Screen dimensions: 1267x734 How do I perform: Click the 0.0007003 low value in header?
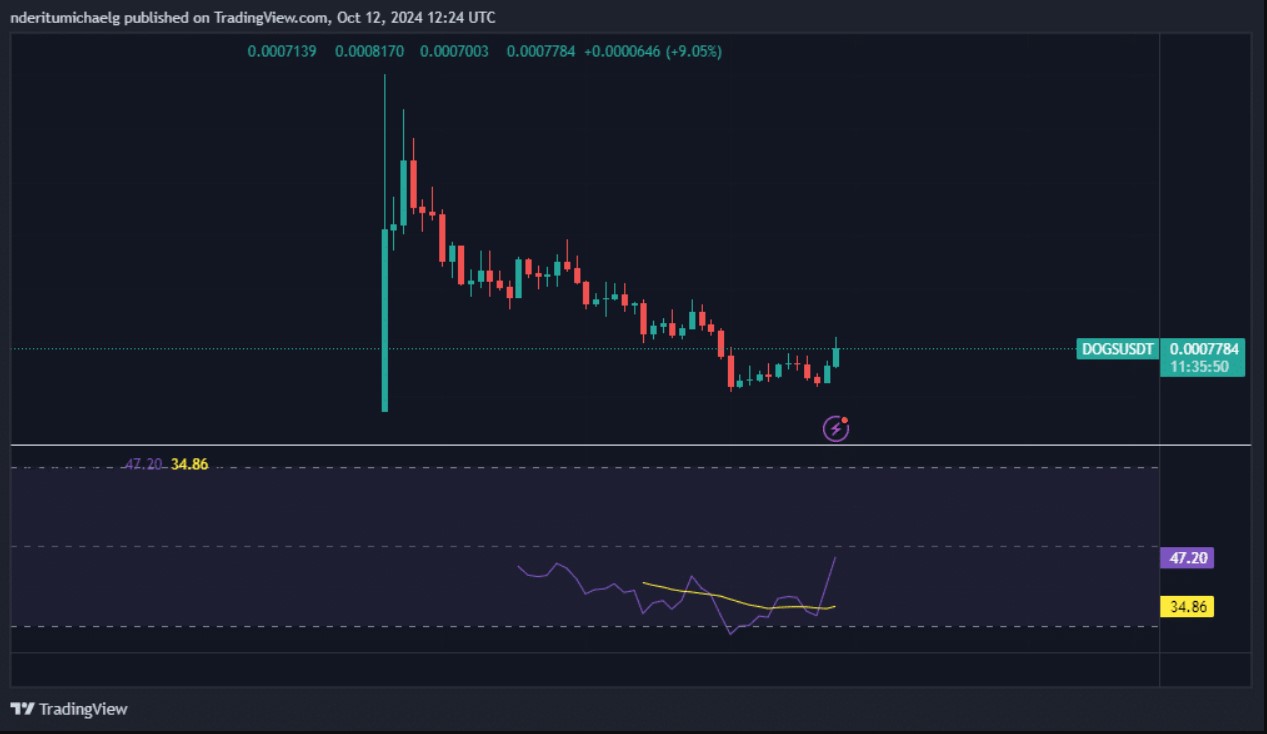(x=454, y=51)
